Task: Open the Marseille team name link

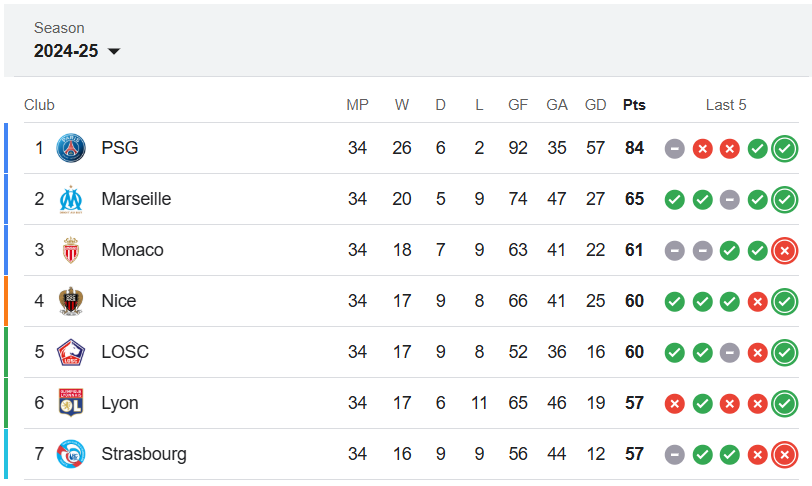Action: pos(136,199)
